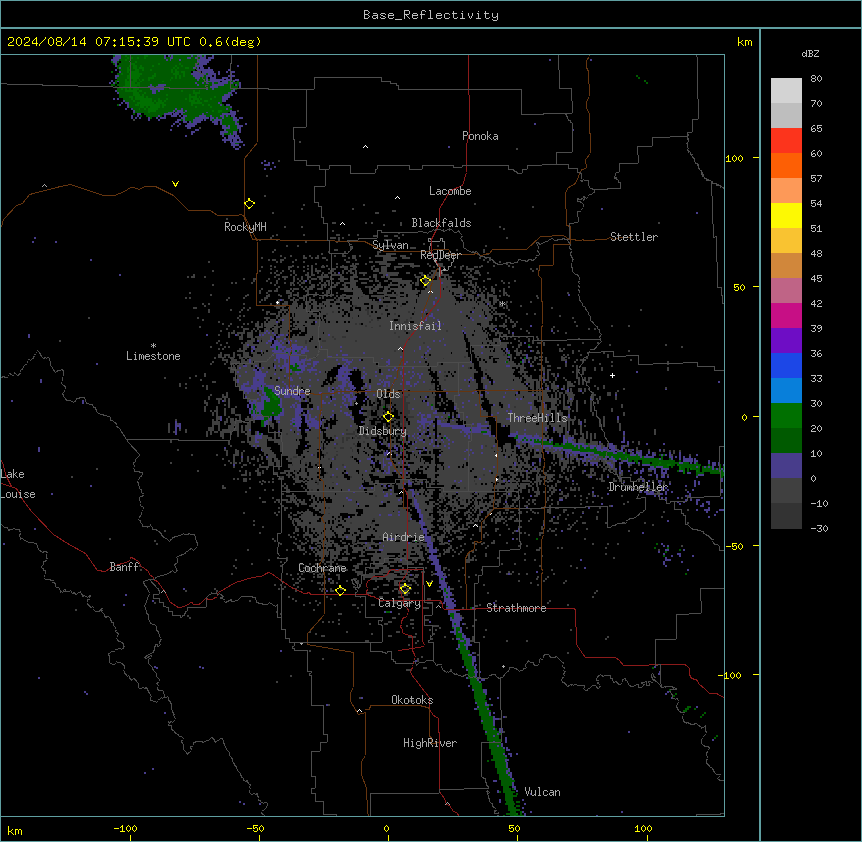Click the -50 tick on the right axis

coord(733,546)
